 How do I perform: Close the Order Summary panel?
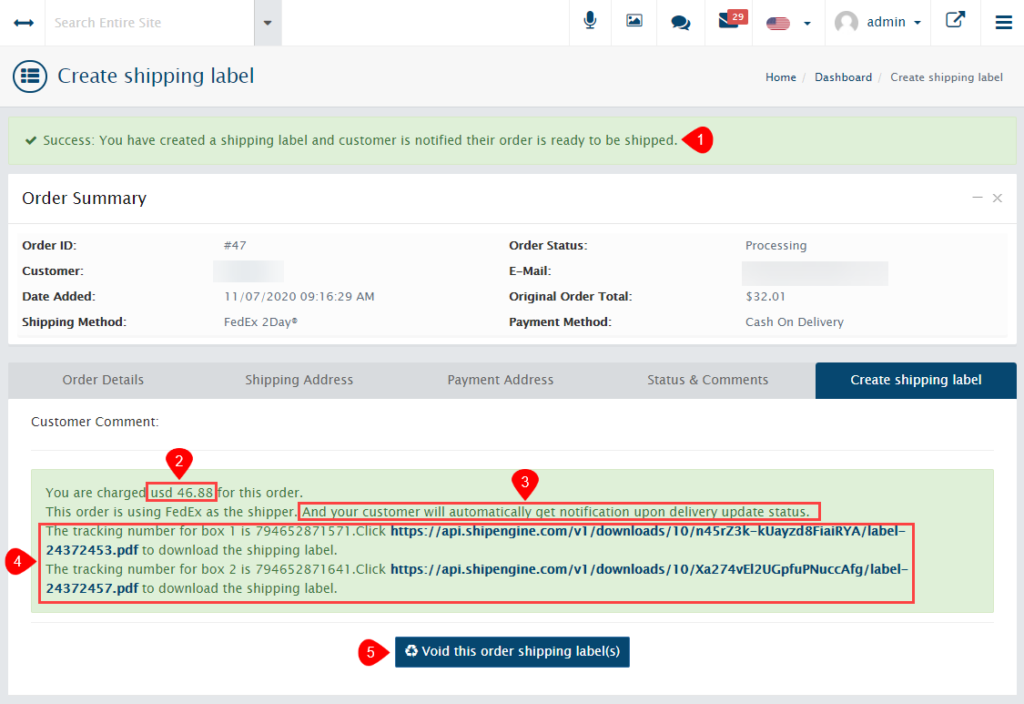point(997,198)
